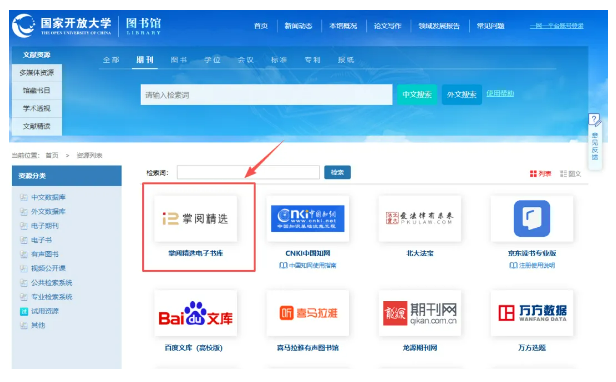Open the 万方数据 logo tile

(532, 313)
